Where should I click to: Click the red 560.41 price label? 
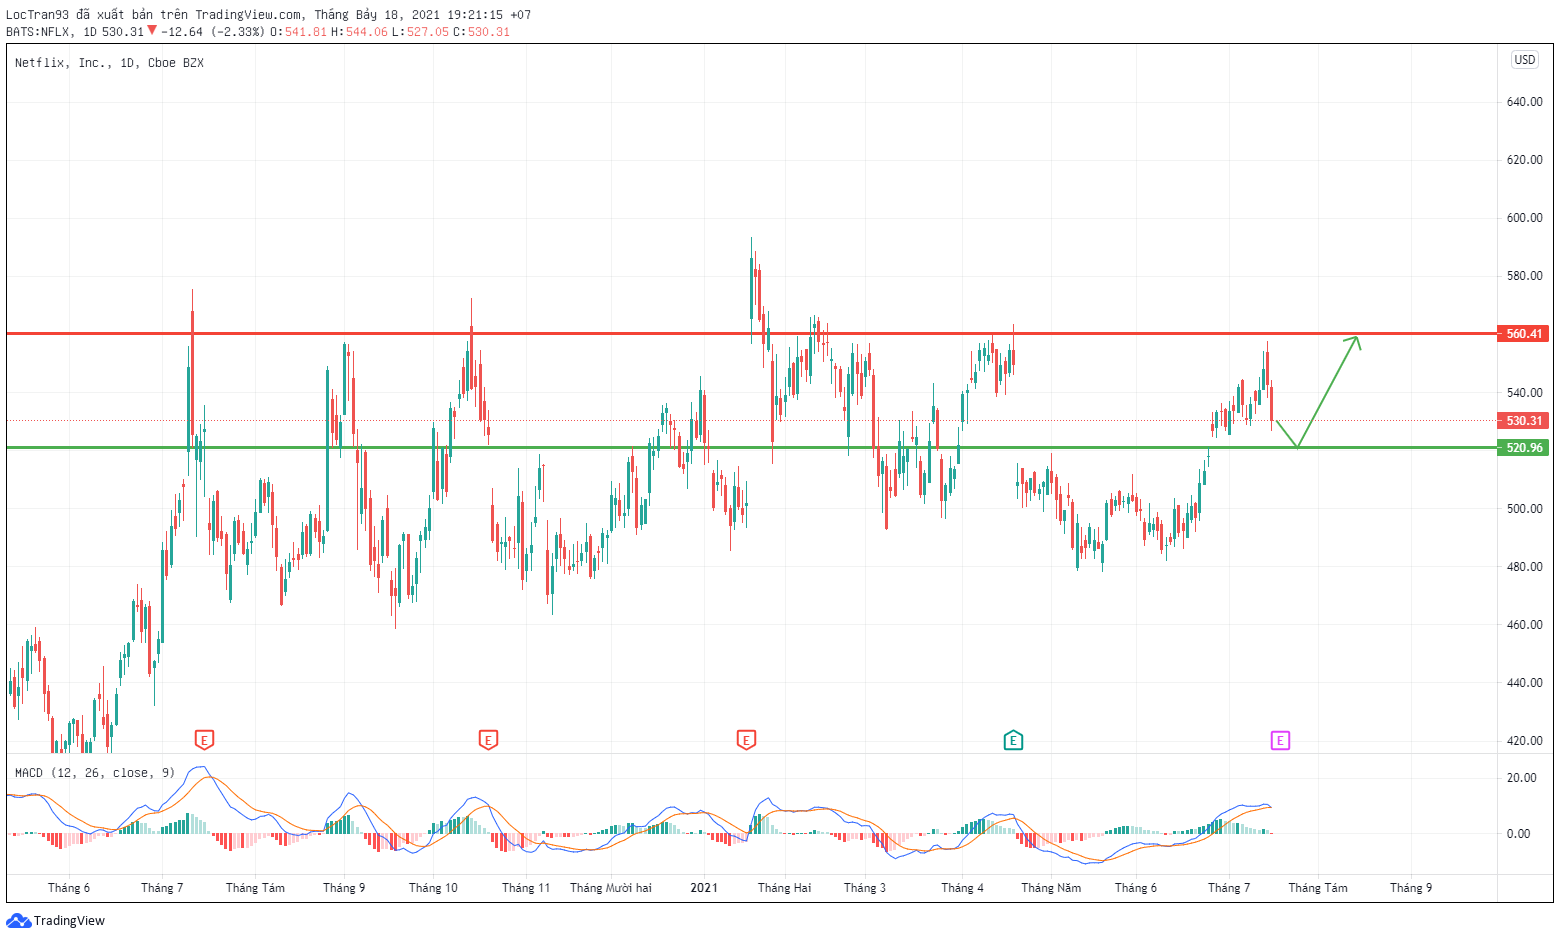[1524, 334]
